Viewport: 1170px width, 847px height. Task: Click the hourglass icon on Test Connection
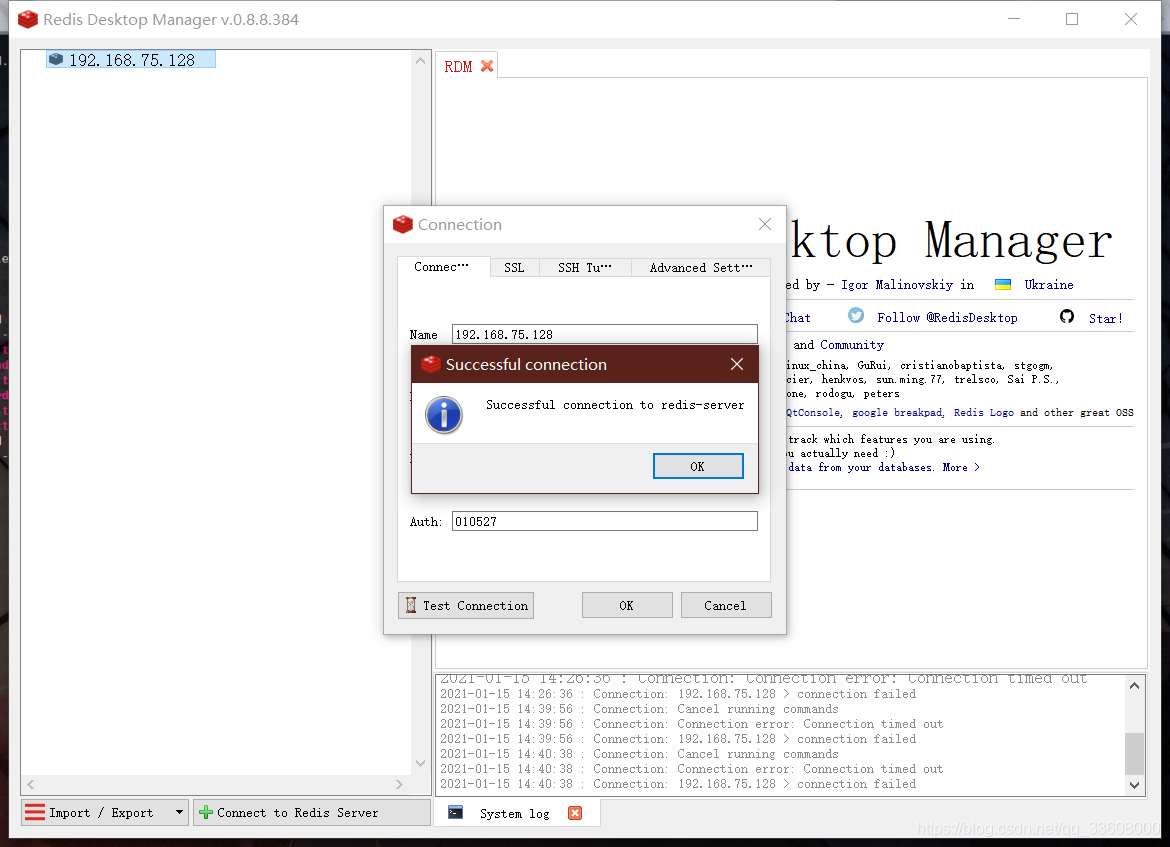[x=410, y=605]
